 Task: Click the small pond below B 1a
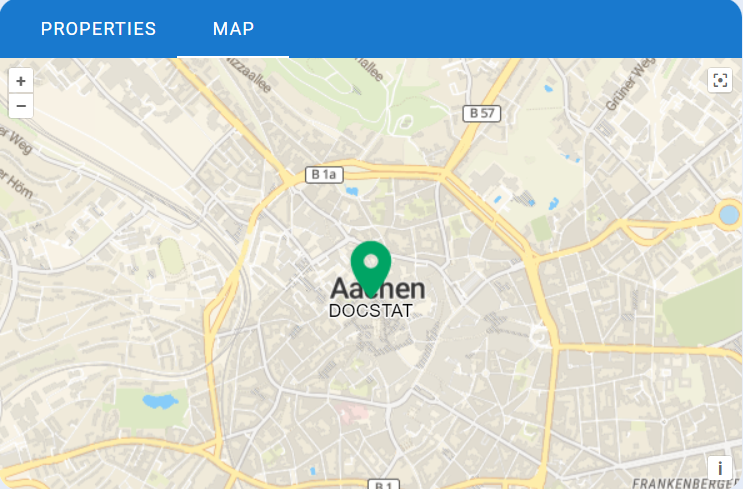click(352, 191)
